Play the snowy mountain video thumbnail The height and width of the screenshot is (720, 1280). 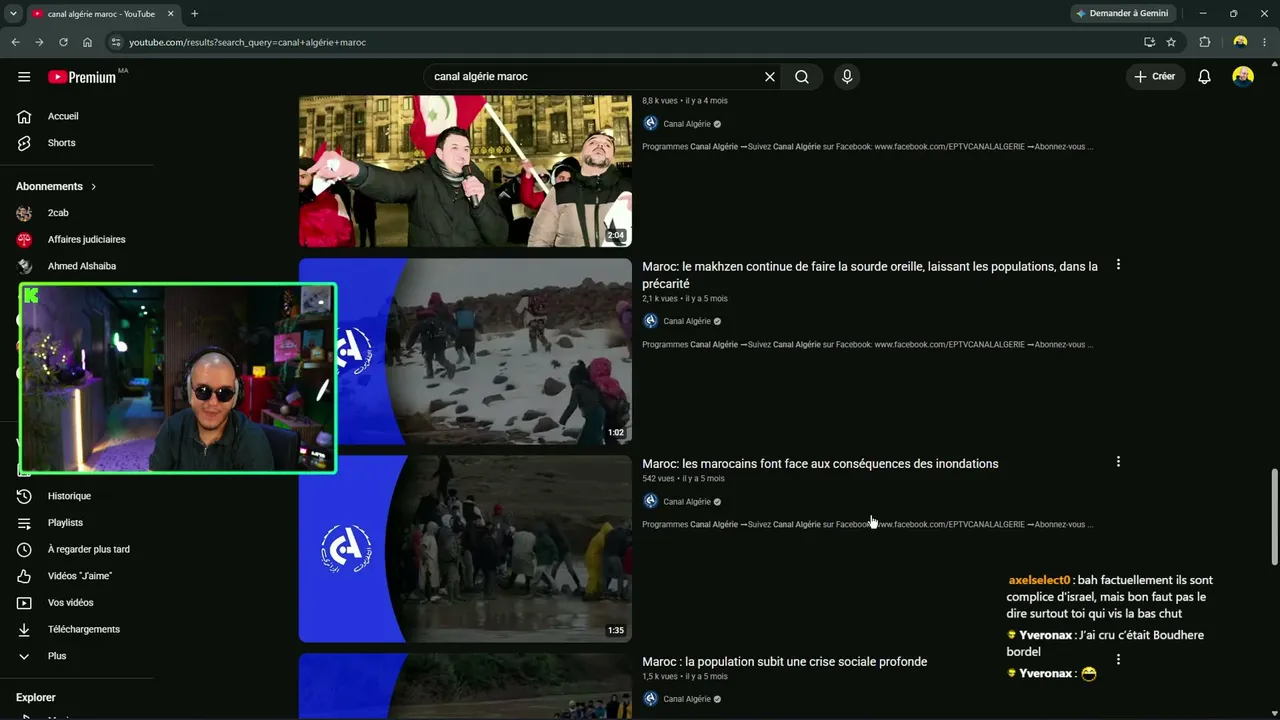(x=465, y=351)
